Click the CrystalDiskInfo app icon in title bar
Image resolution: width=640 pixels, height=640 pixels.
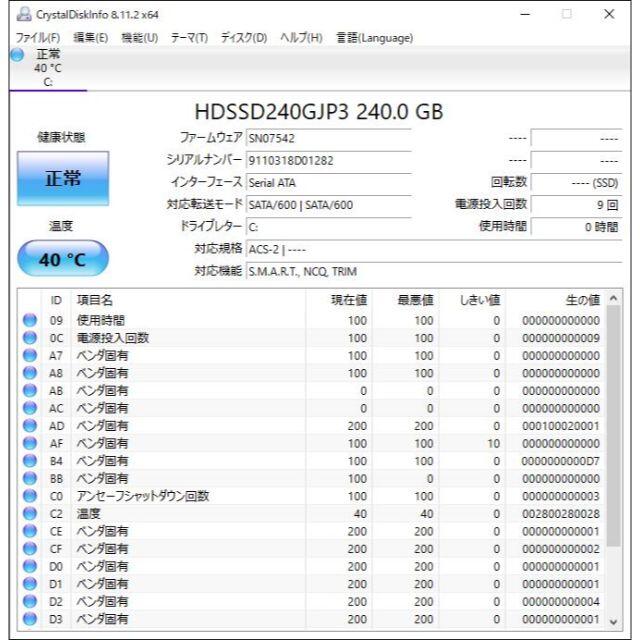[x=24, y=15]
